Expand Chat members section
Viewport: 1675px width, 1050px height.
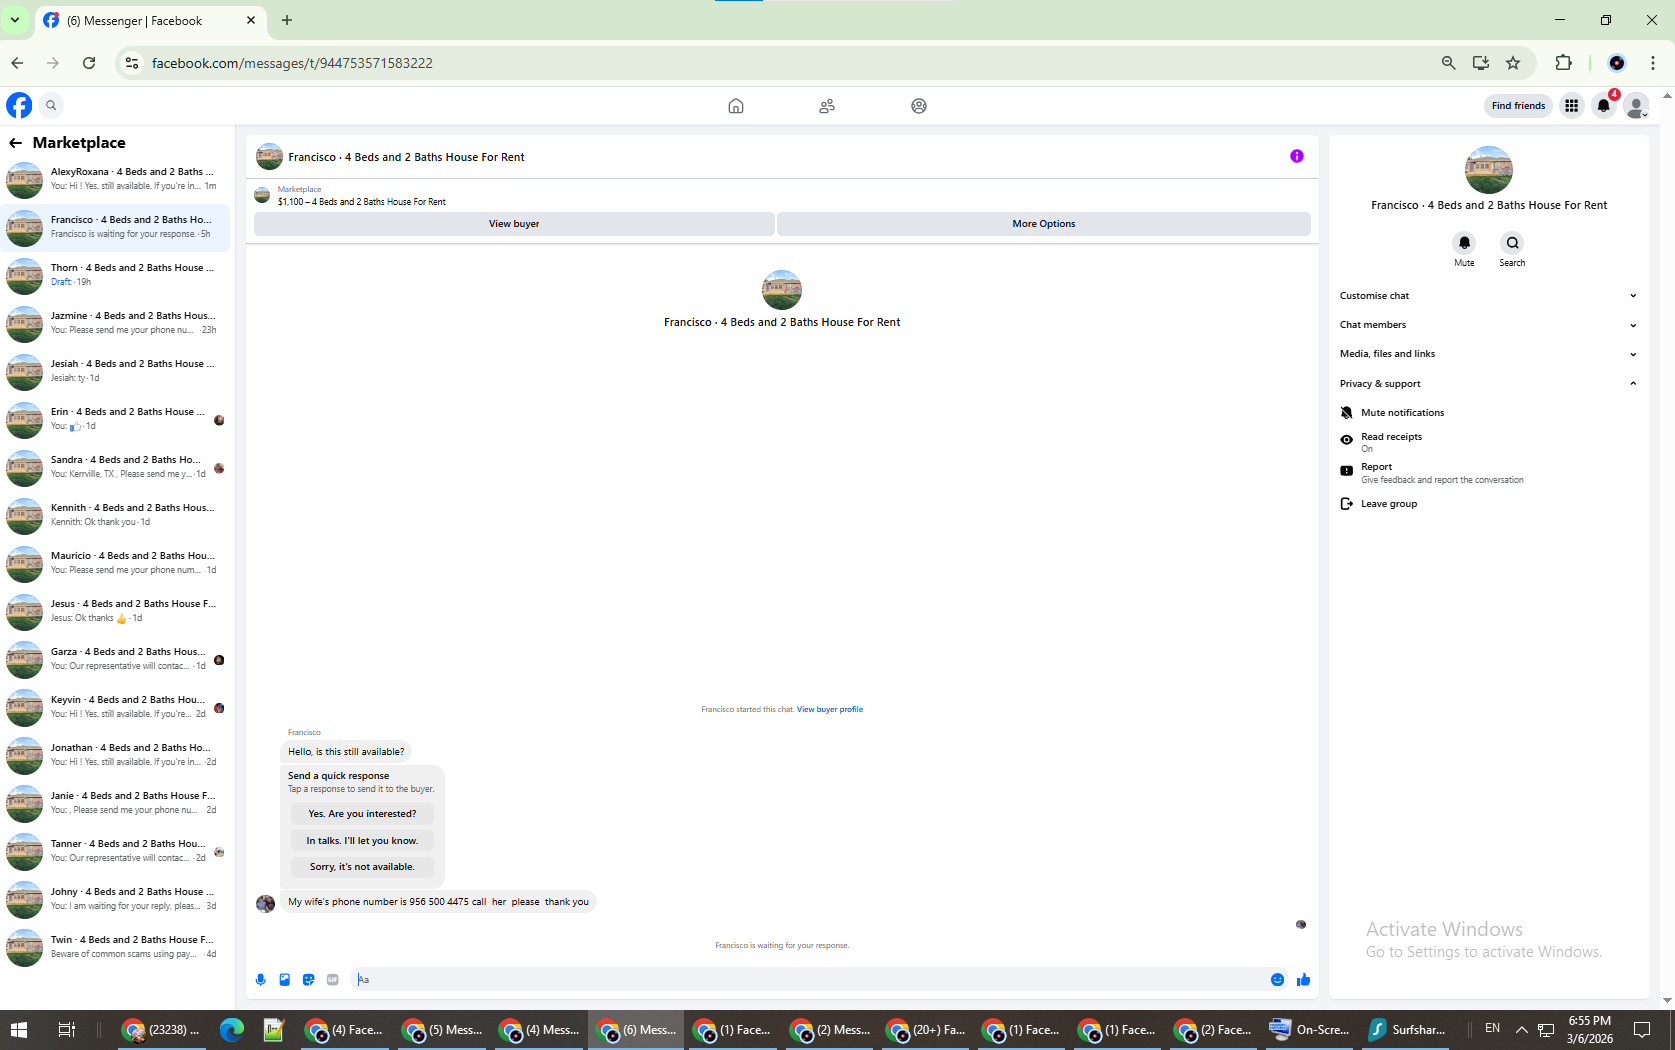(1488, 325)
